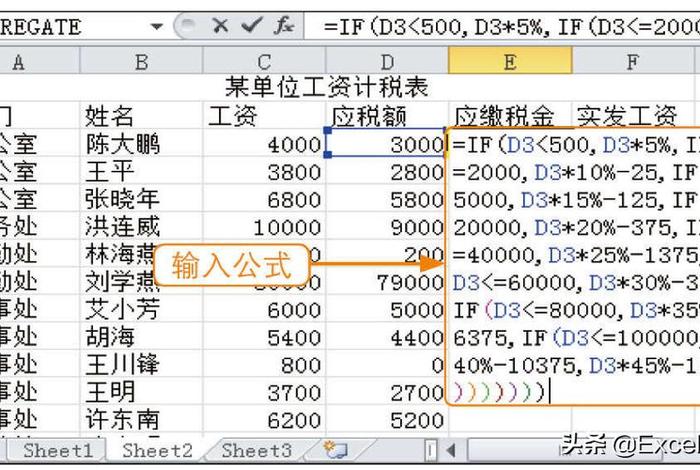This screenshot has height=470, width=700.
Task: Open the Insert Function fx dialog
Action: (x=284, y=26)
